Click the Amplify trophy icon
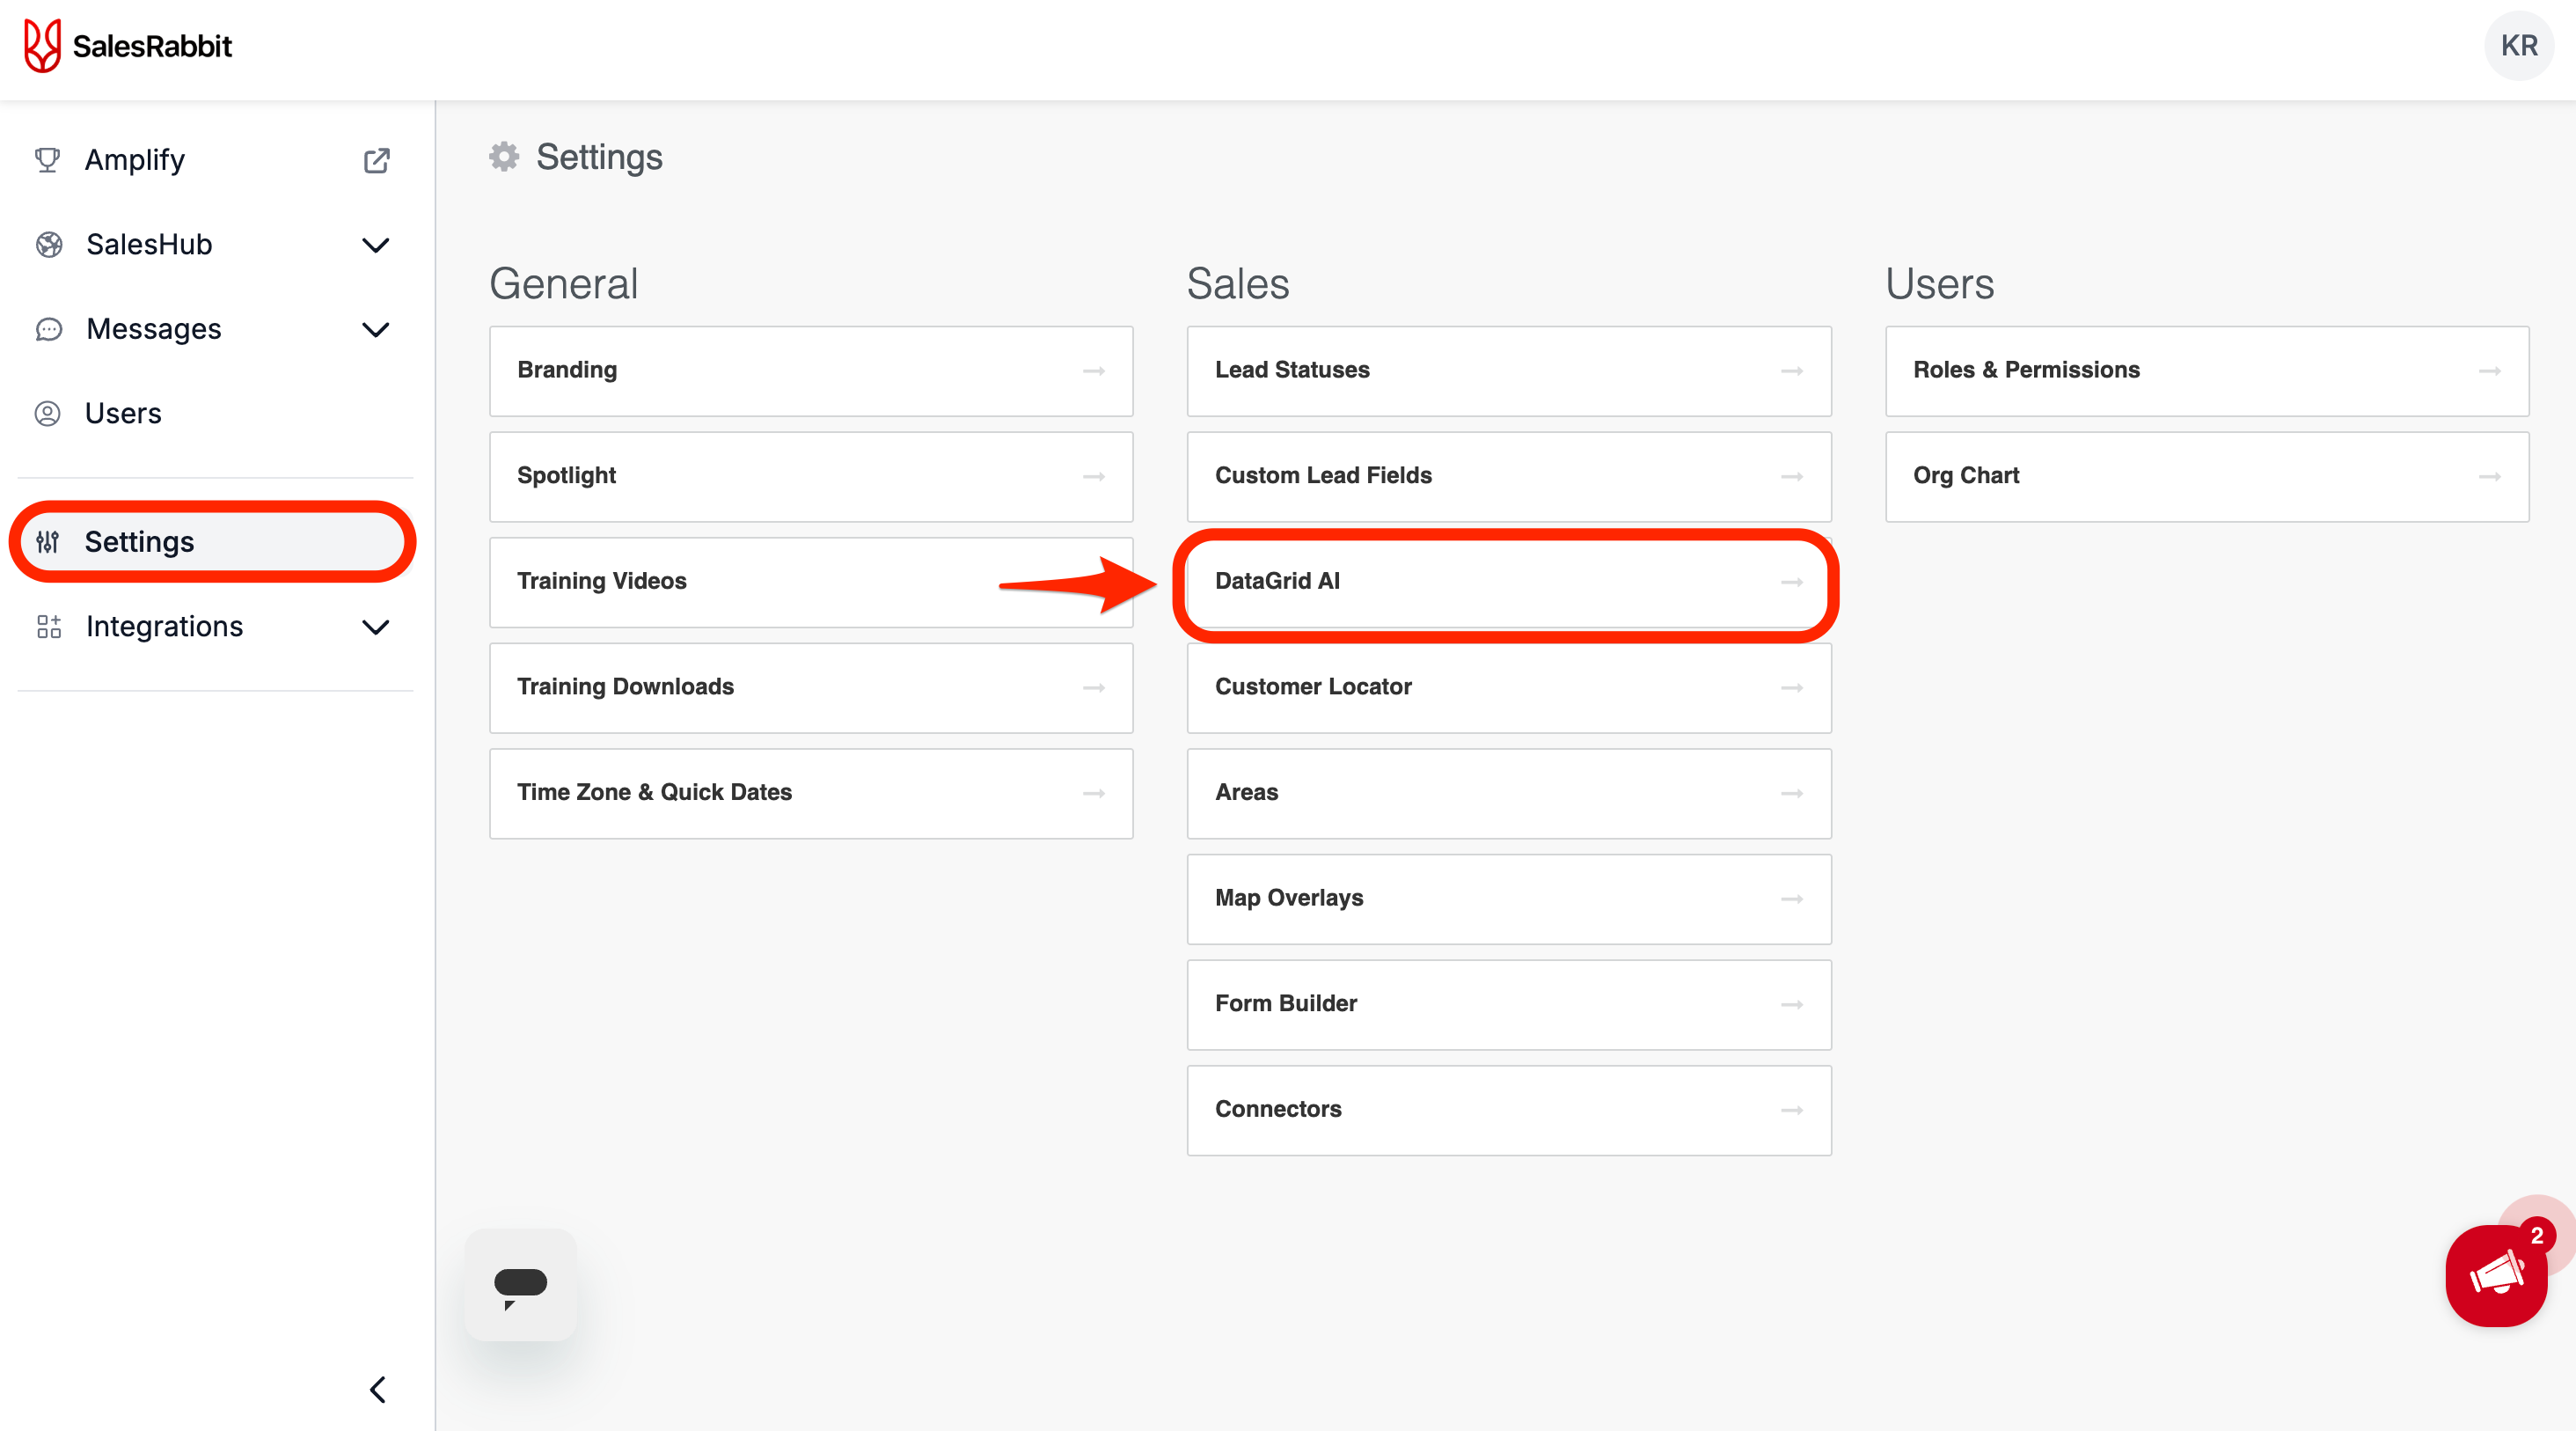Image resolution: width=2576 pixels, height=1431 pixels. (x=47, y=160)
